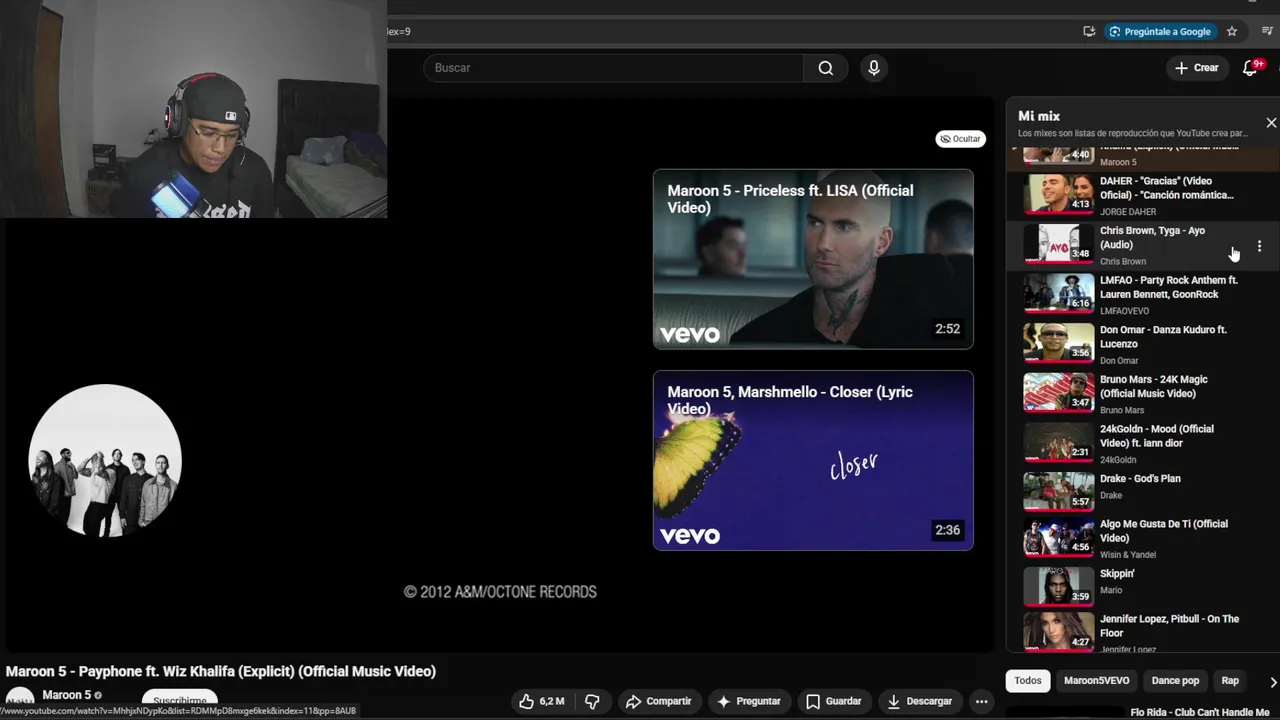Focus the Buscar search field
The width and height of the screenshot is (1280, 720).
coord(613,68)
